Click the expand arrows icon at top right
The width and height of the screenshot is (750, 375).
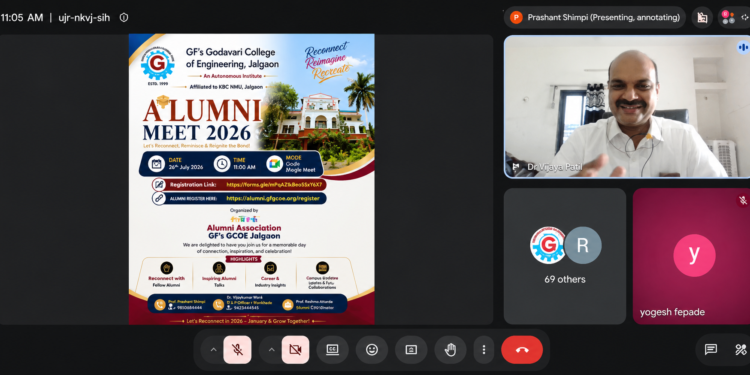point(745,18)
